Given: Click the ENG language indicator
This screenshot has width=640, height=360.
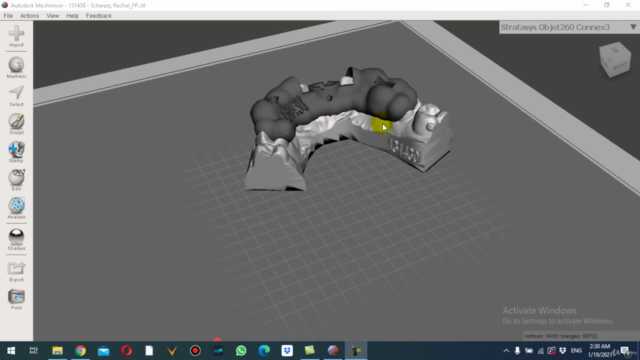Looking at the screenshot, I should click(x=576, y=351).
